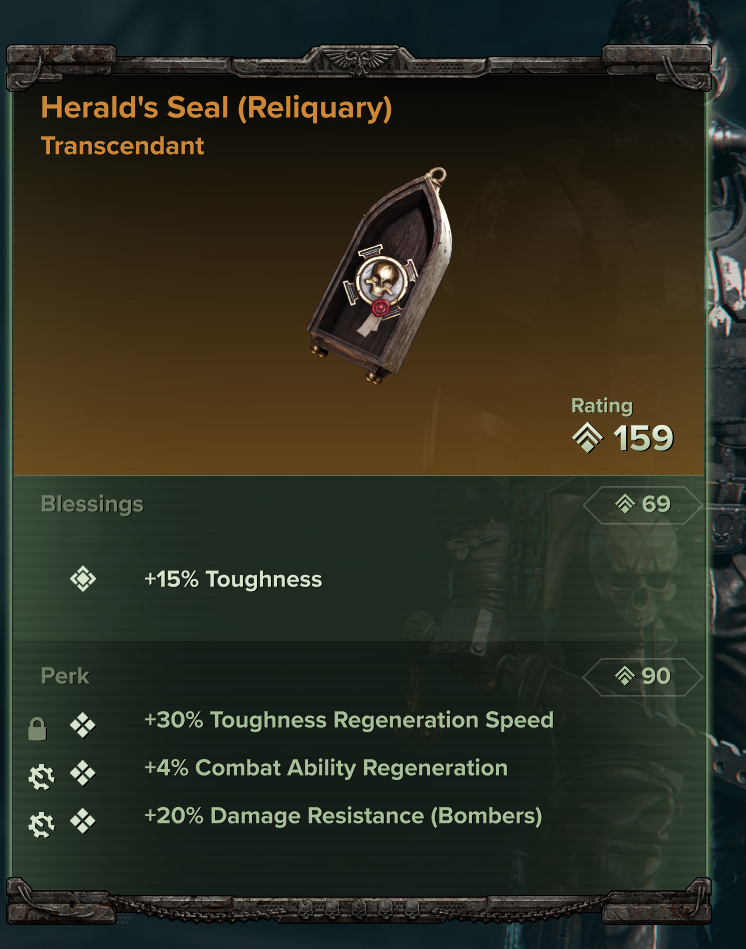Click the reroll gear beside Damage Resistance (Bombers)
This screenshot has width=746, height=949.
tap(41, 823)
